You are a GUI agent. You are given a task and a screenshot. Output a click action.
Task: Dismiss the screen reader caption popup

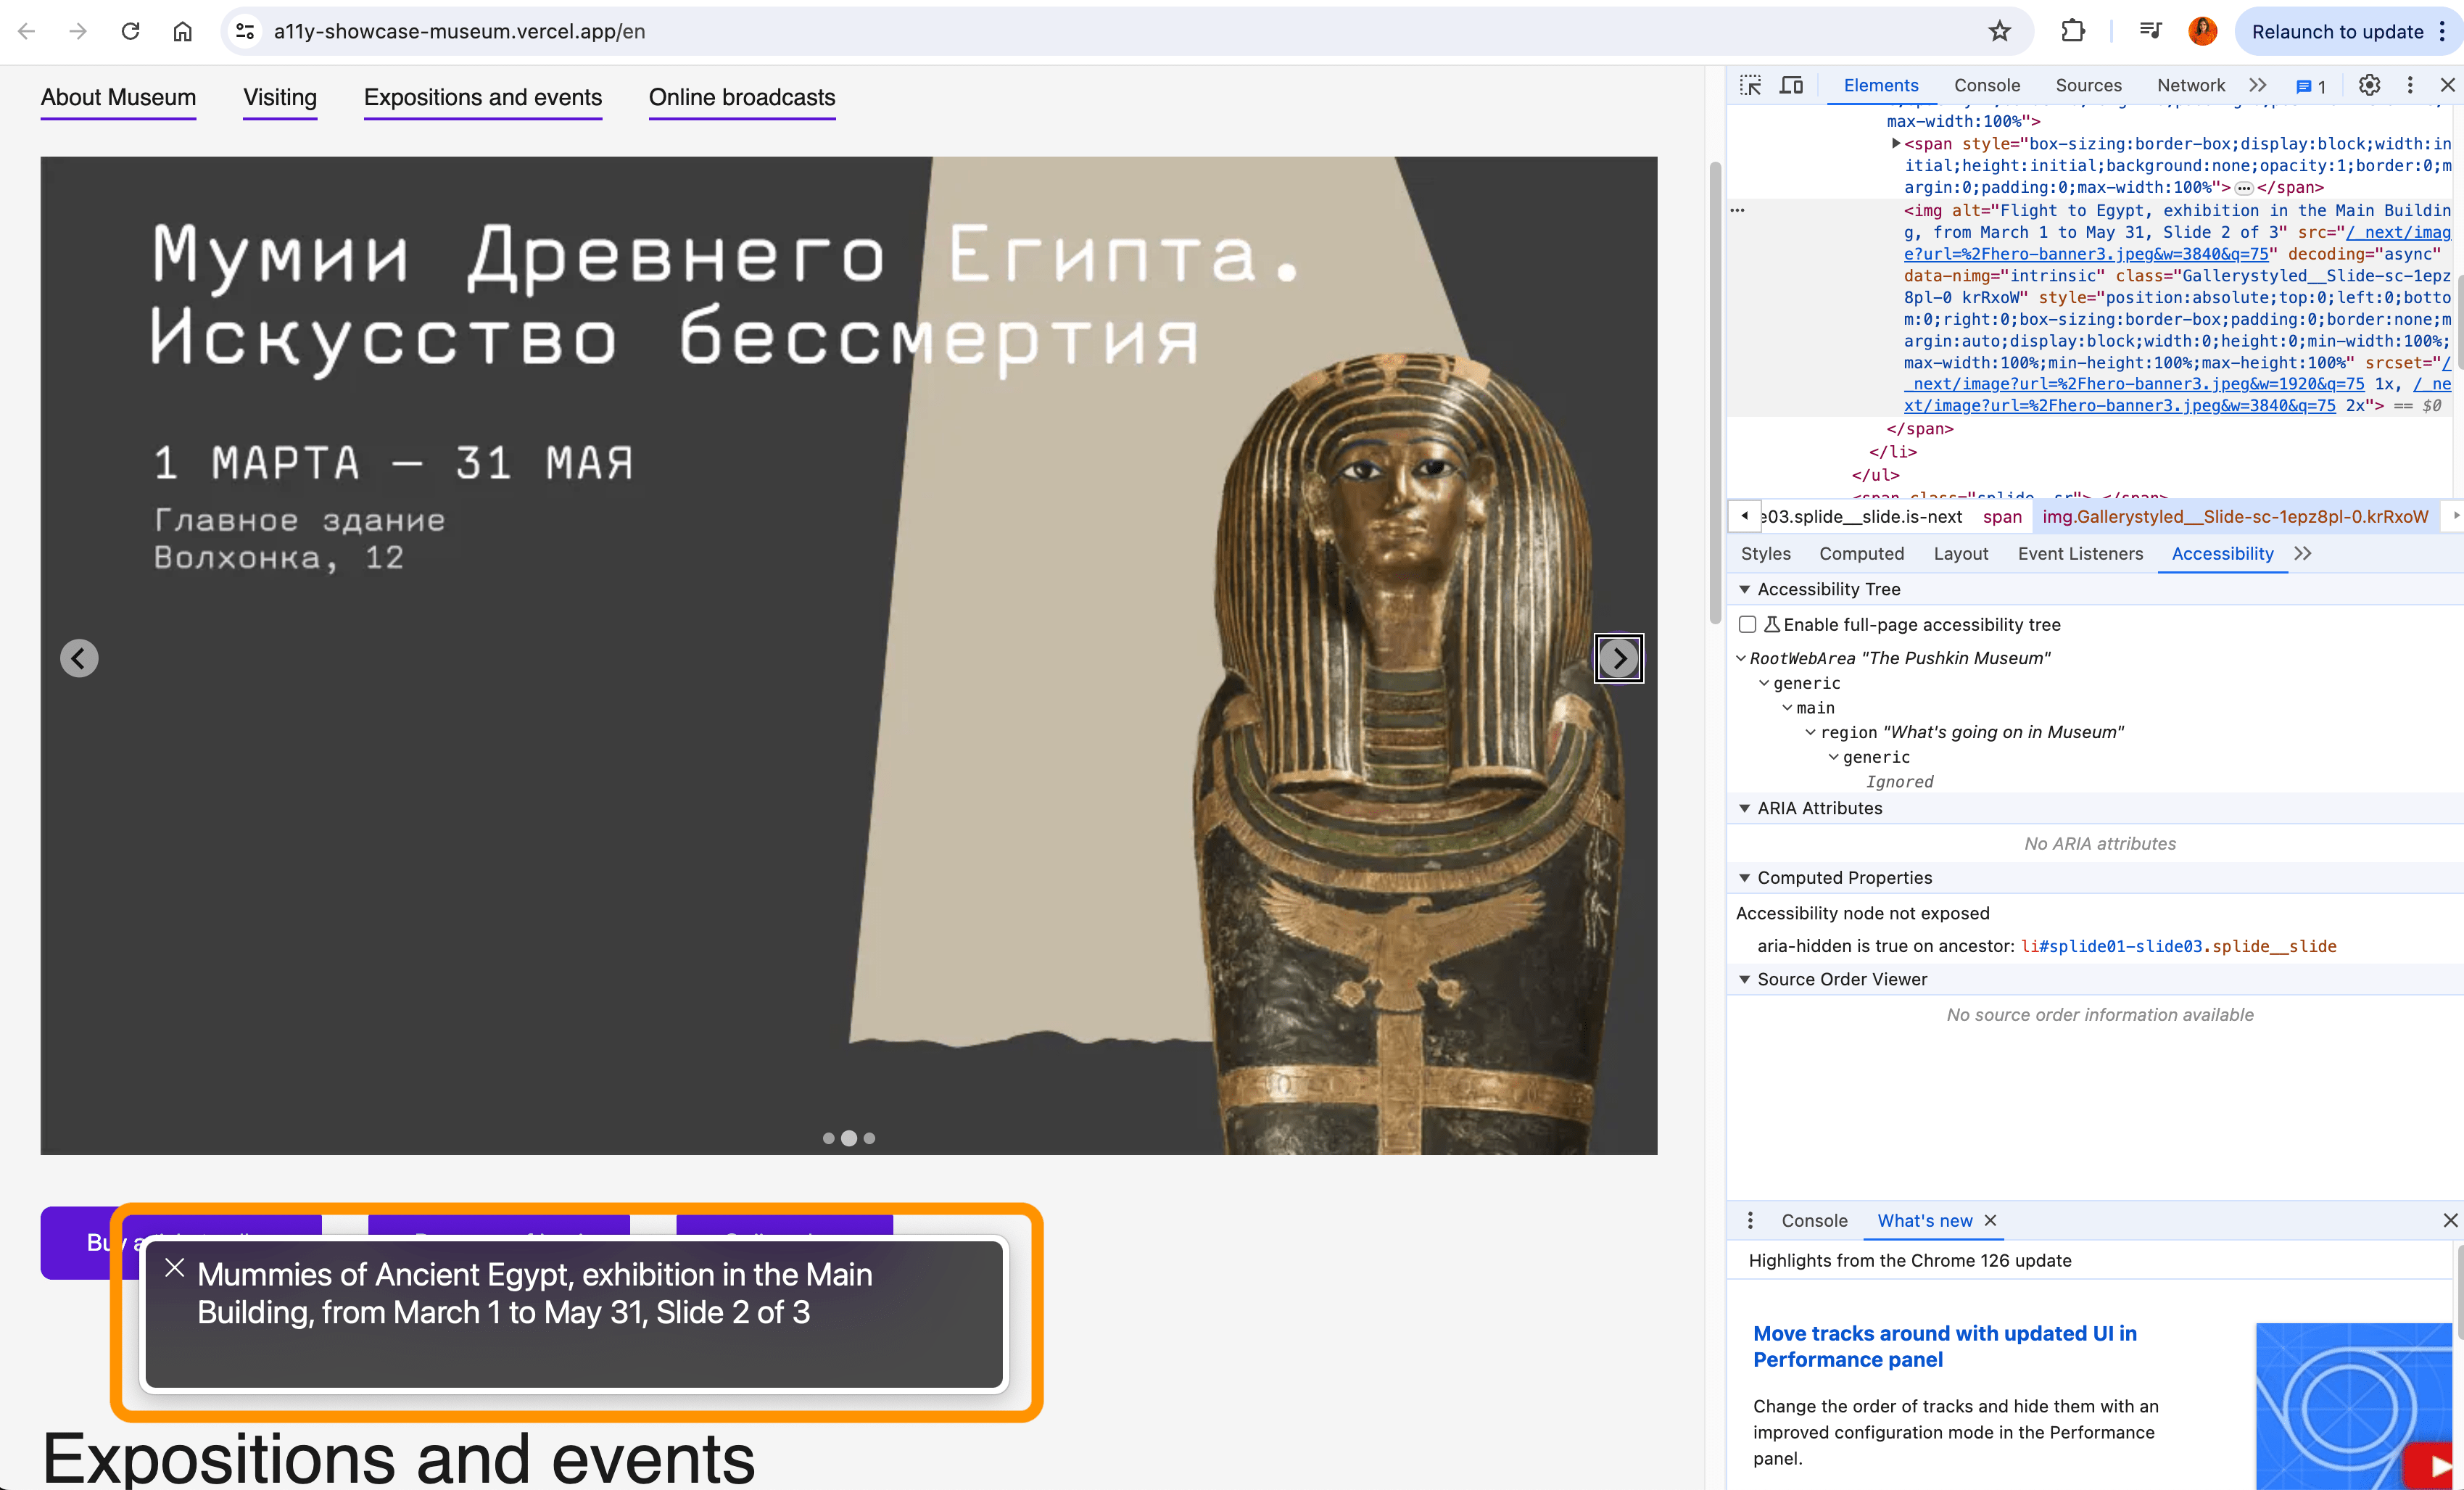coord(175,1268)
